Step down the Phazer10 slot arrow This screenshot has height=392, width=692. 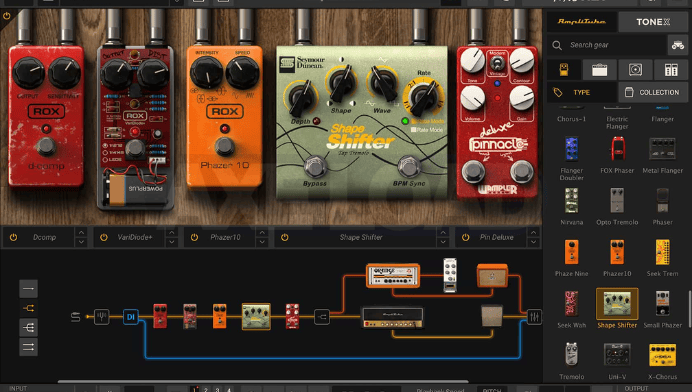(262, 242)
